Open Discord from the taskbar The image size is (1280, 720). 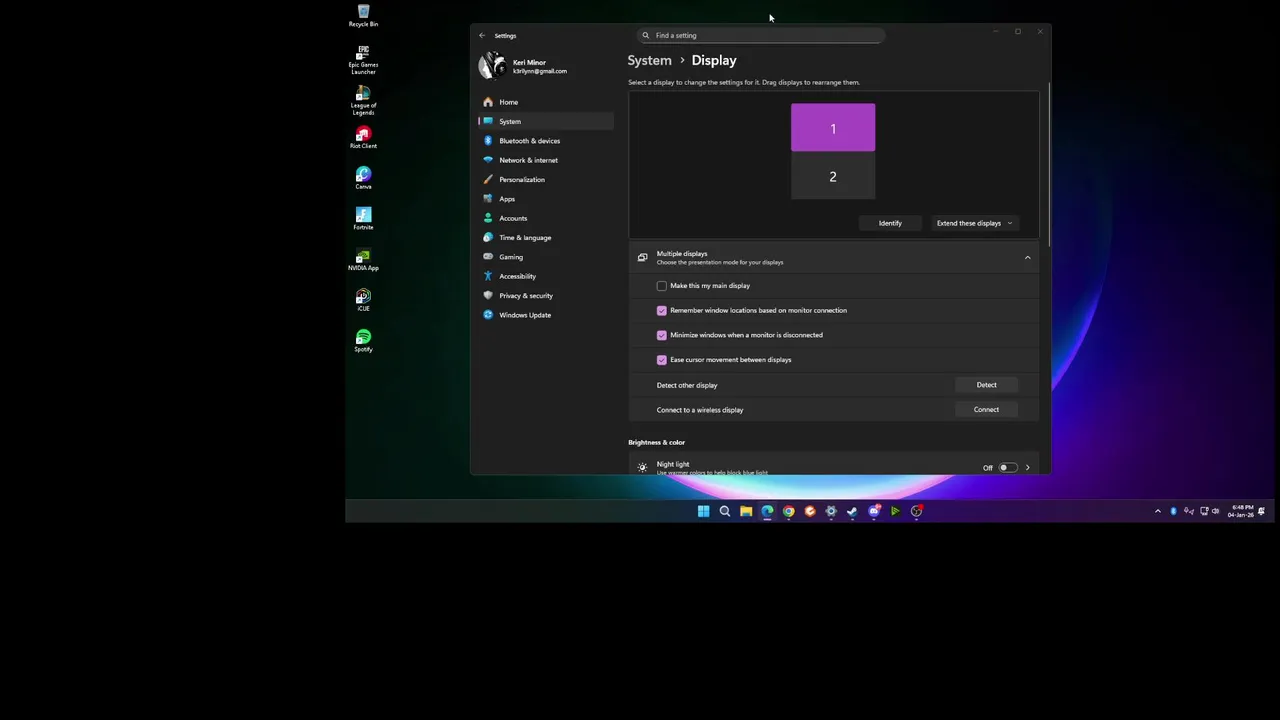pos(874,511)
